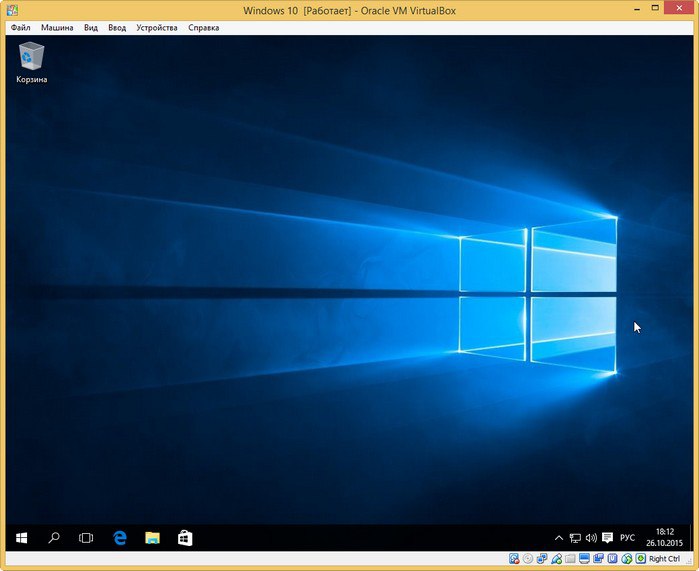Open the Вид menu

tap(91, 28)
